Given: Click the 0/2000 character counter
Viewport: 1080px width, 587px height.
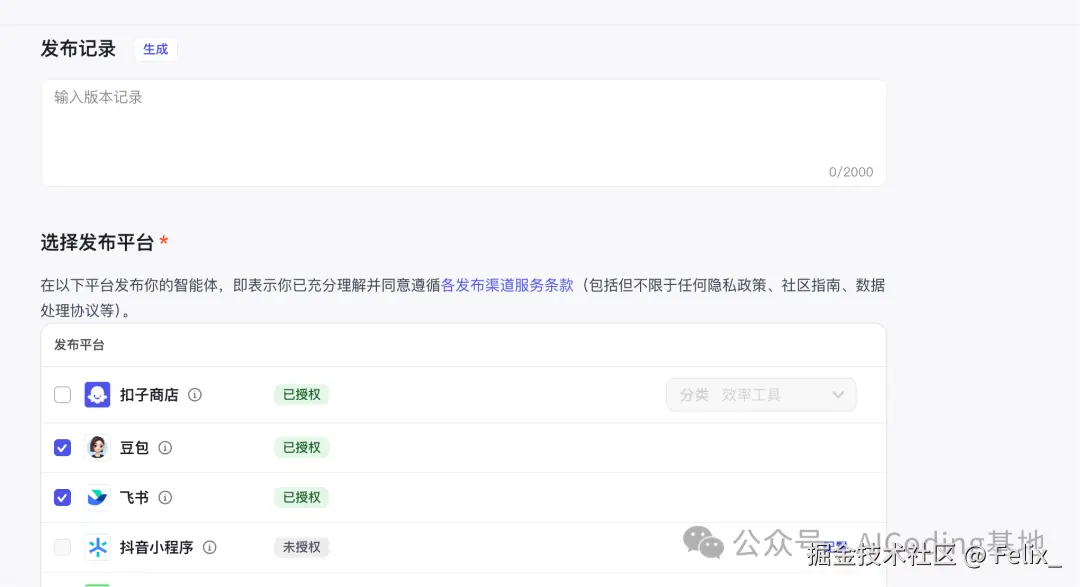Looking at the screenshot, I should (x=851, y=172).
